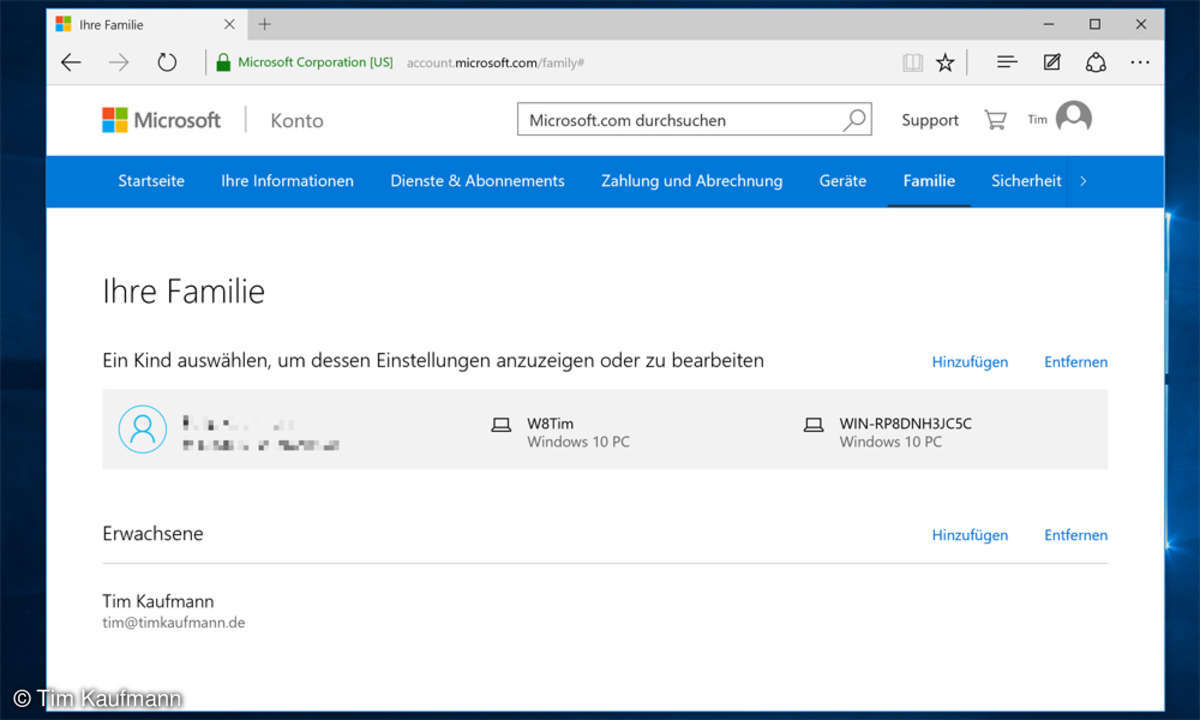This screenshot has height=720, width=1200.
Task: Click the Microsoft logo
Action: tap(161, 120)
